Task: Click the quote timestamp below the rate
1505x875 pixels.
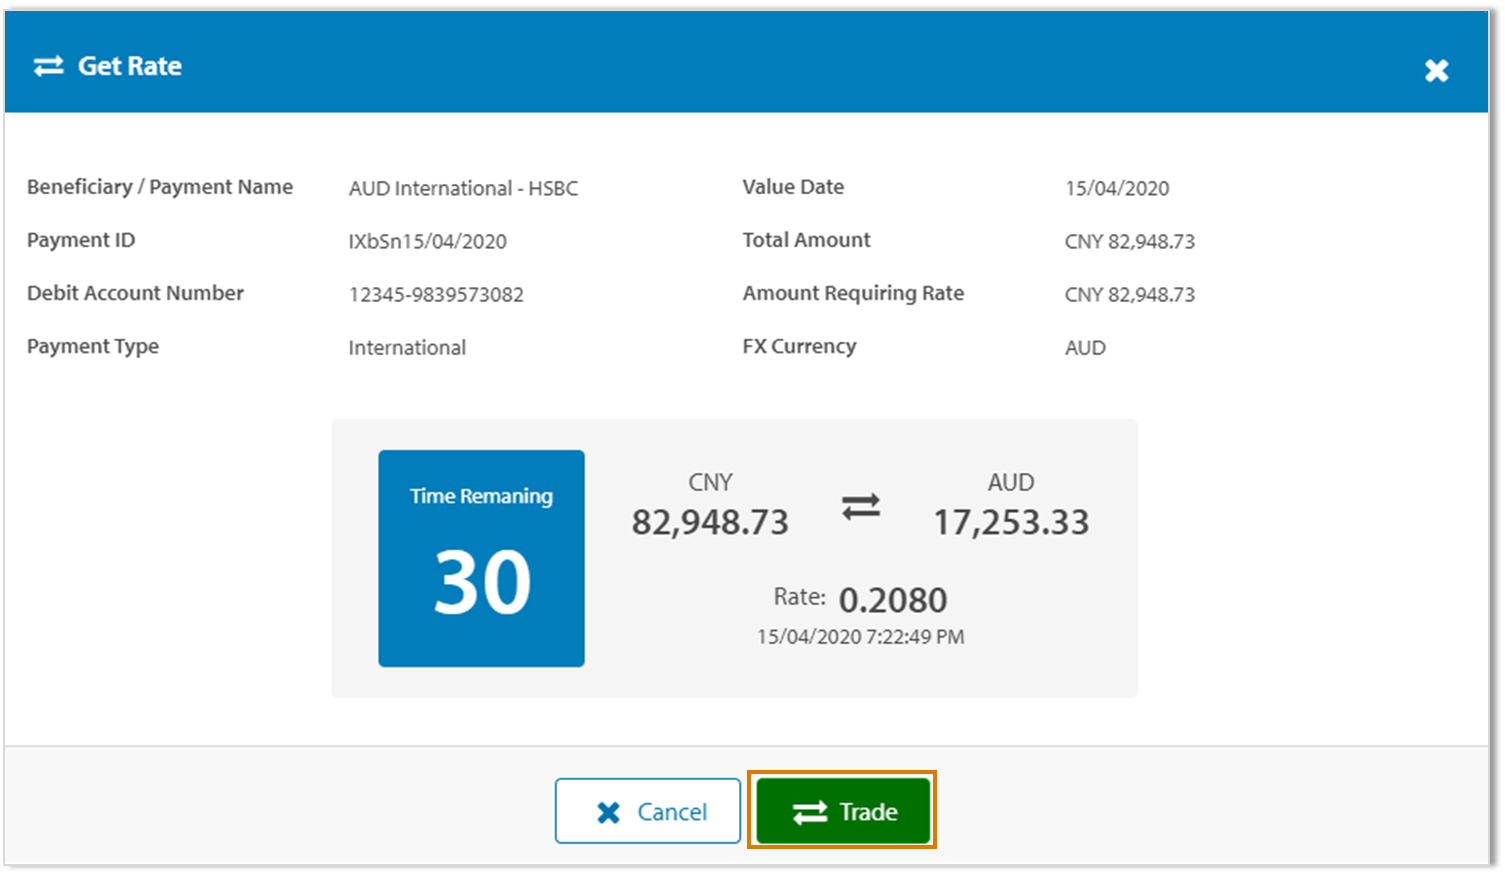Action: (x=861, y=636)
